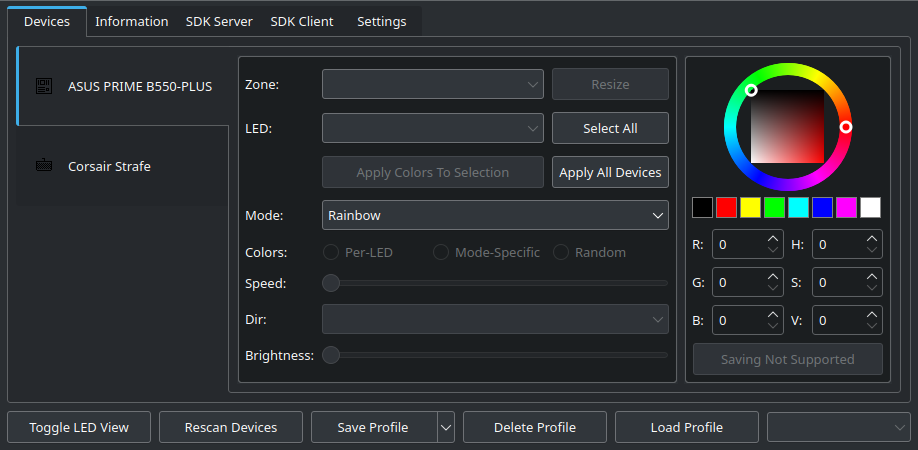Image resolution: width=918 pixels, height=450 pixels.
Task: Select the ASUS PRIME B550-PLUS motherboard icon
Action: [x=44, y=86]
